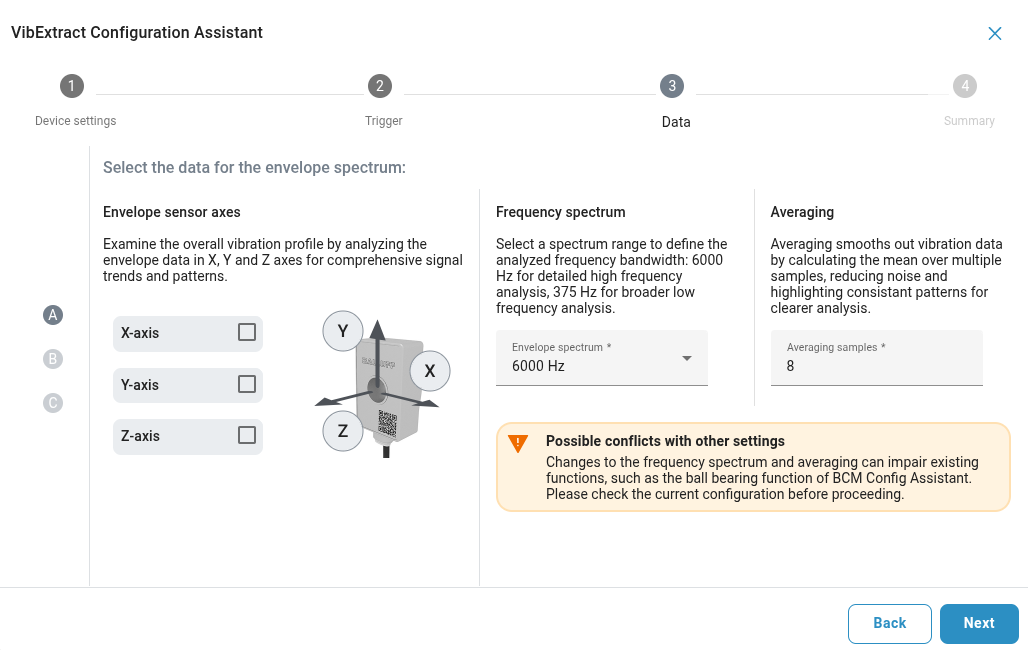This screenshot has width=1028, height=650.
Task: Select step 3 Data circle
Action: (x=672, y=86)
